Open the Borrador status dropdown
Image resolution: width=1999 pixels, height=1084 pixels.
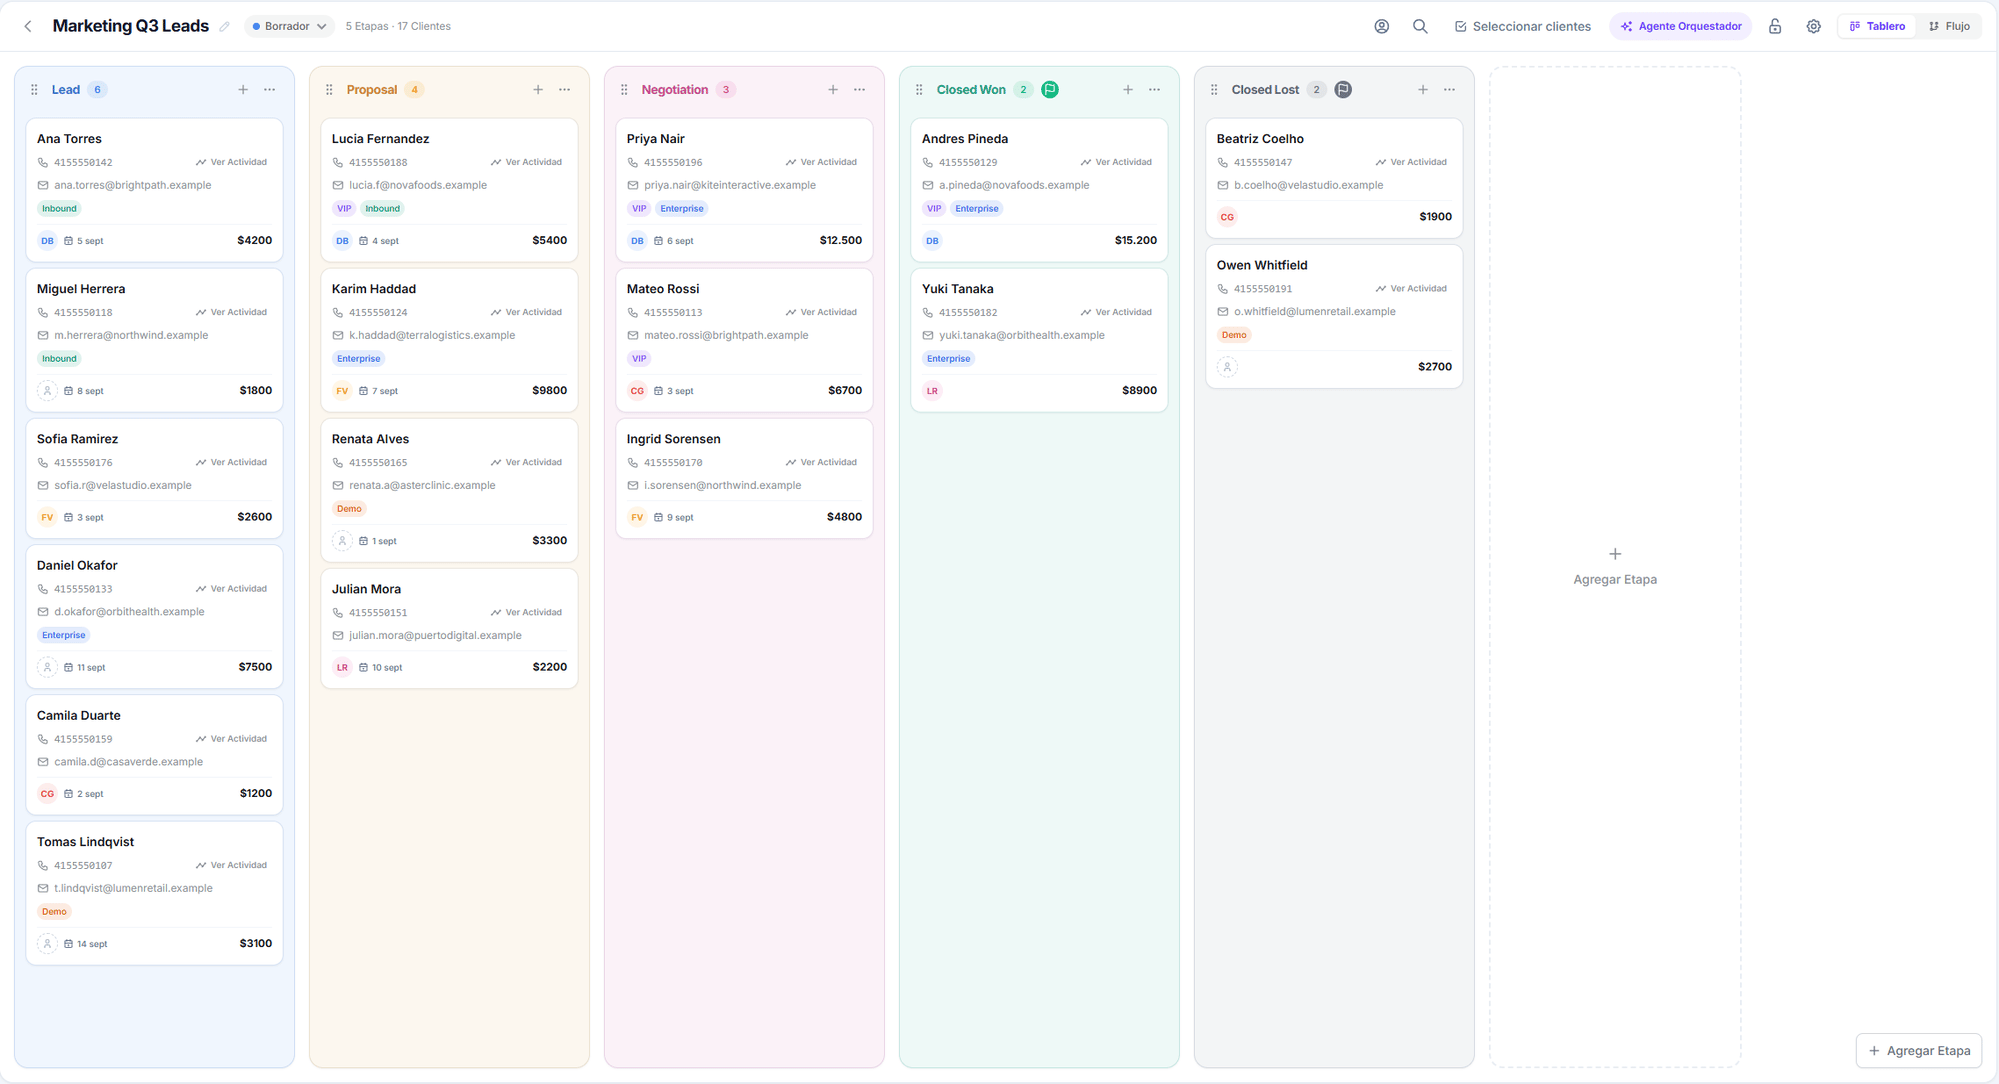[289, 26]
